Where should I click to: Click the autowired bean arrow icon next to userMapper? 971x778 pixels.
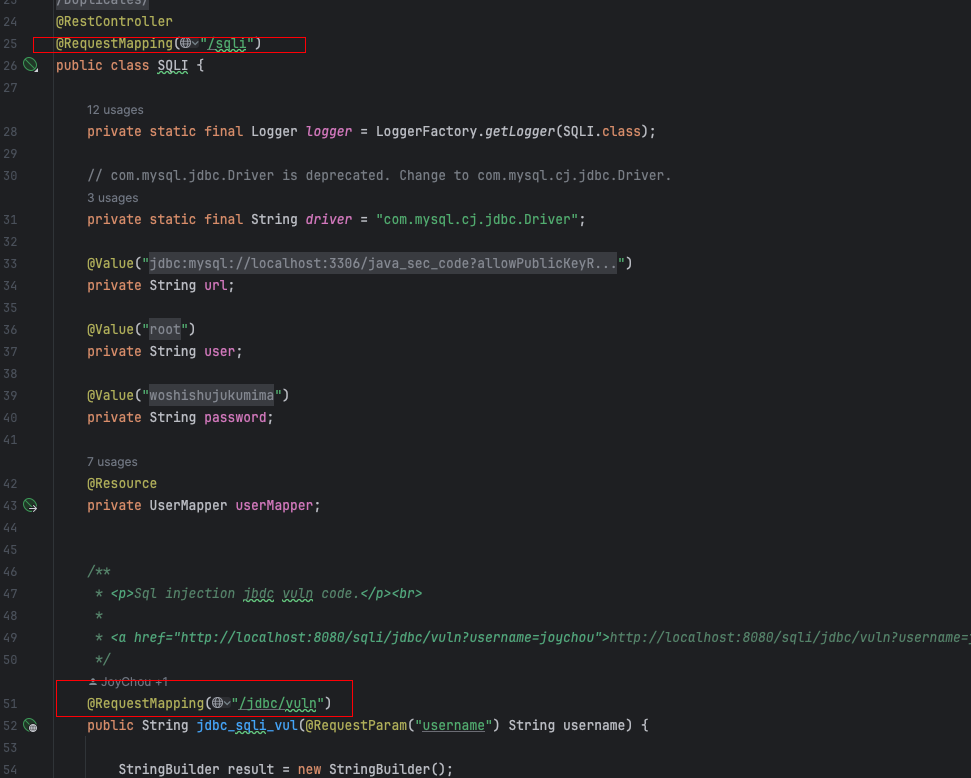30,505
